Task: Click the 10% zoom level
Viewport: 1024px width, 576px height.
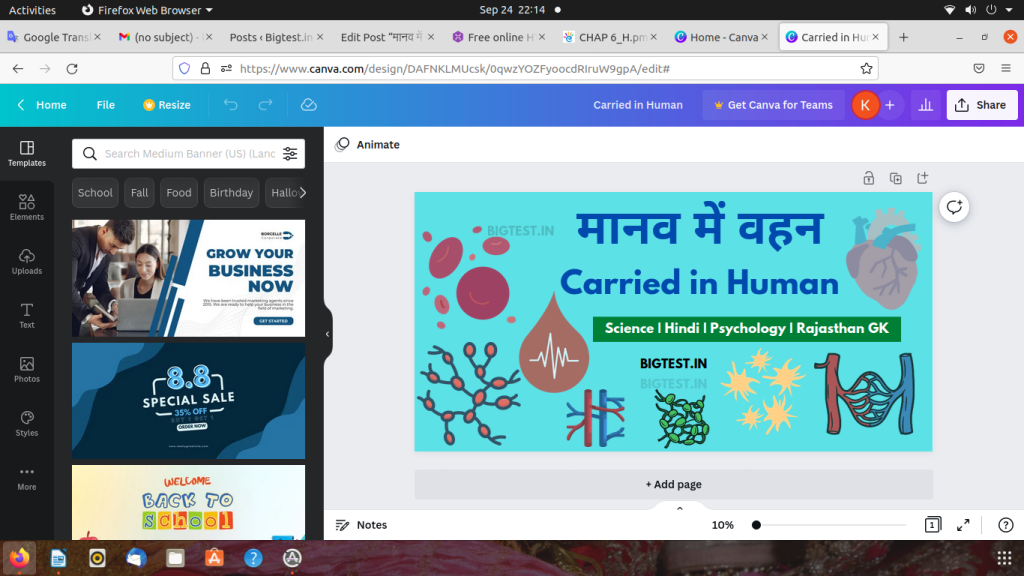Action: pyautogui.click(x=722, y=524)
